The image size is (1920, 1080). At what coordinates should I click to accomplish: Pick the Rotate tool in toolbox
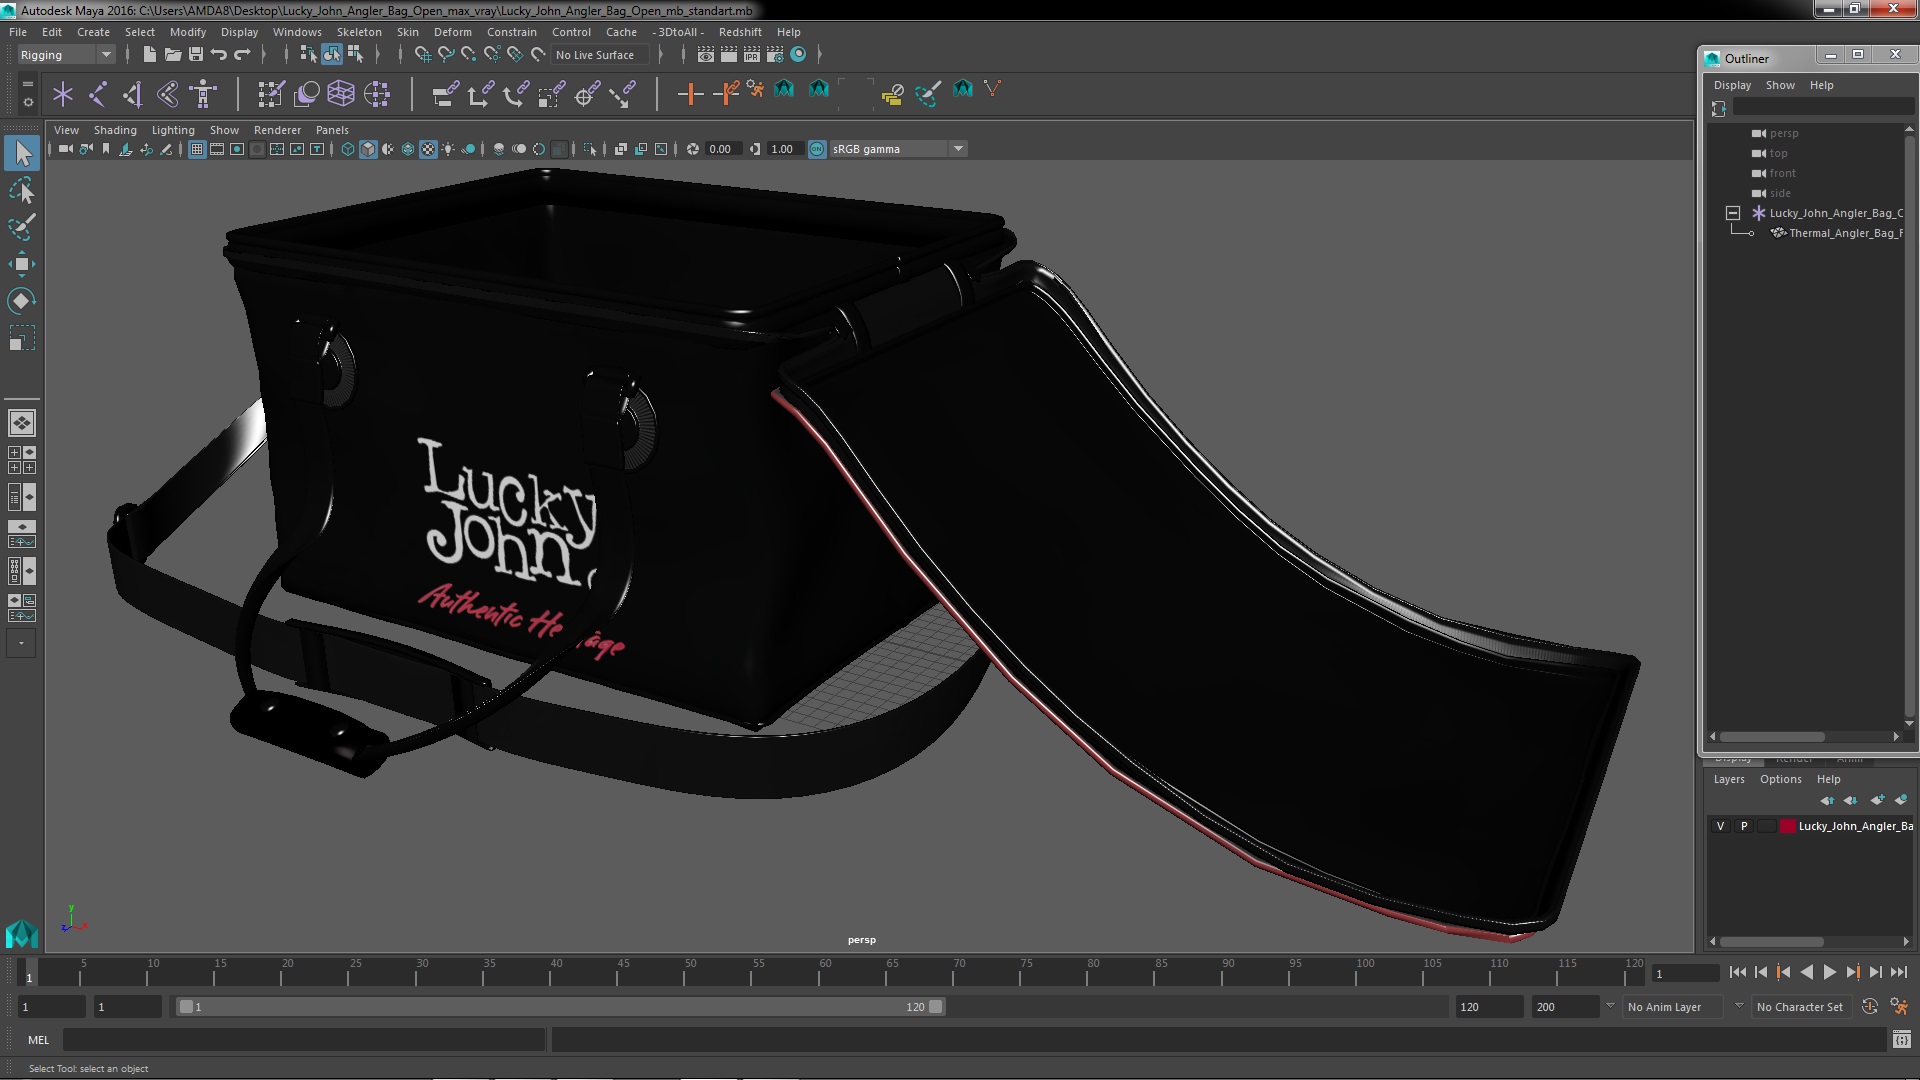[x=22, y=301]
